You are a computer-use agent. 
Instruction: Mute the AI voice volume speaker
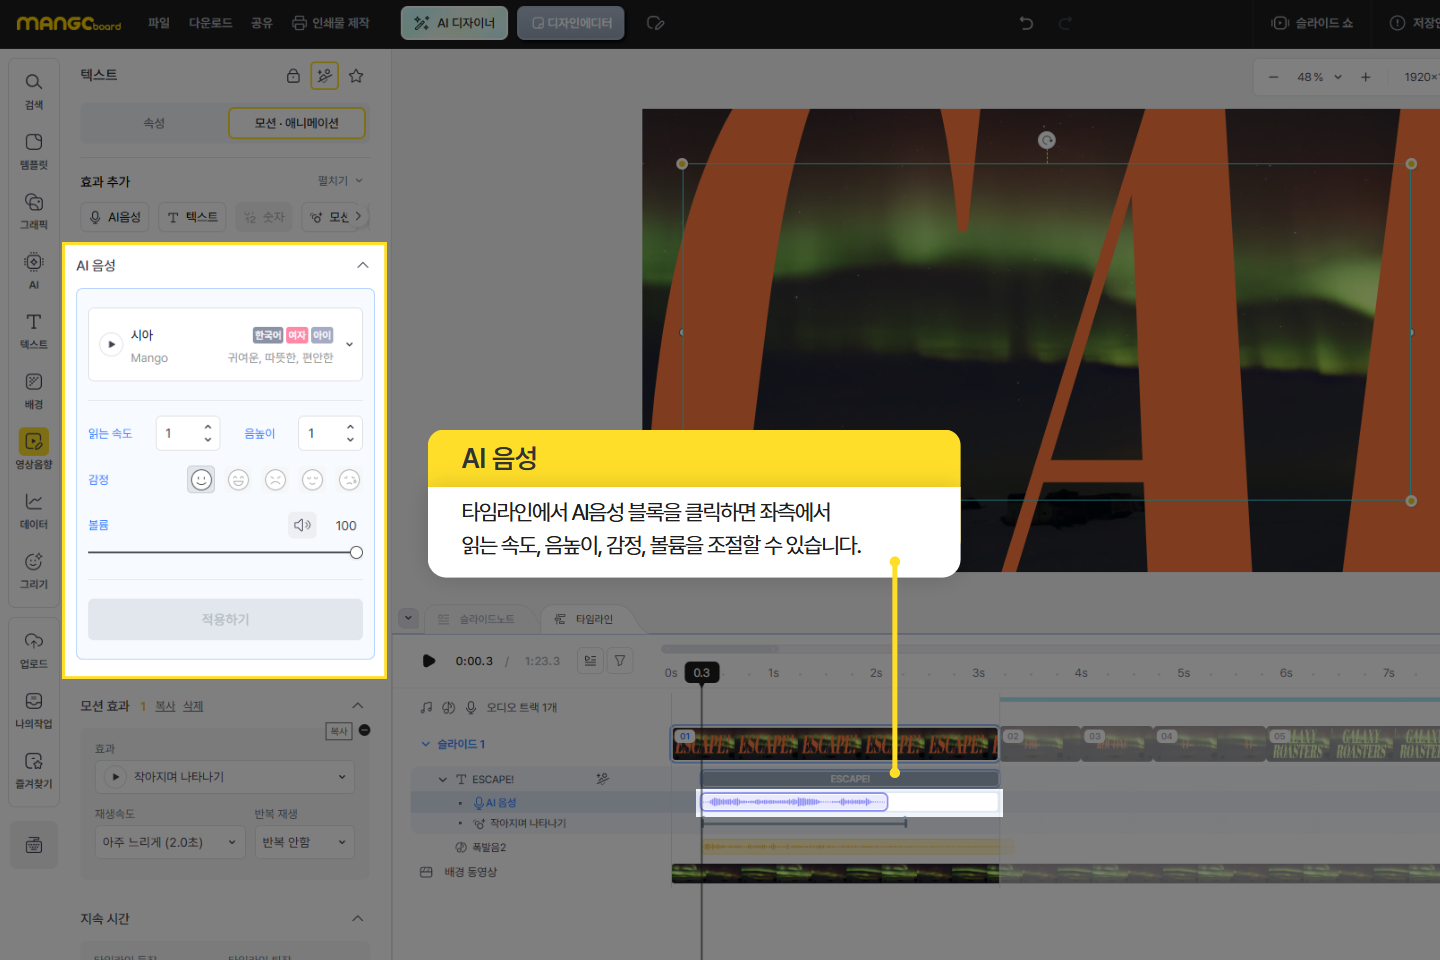pos(302,525)
